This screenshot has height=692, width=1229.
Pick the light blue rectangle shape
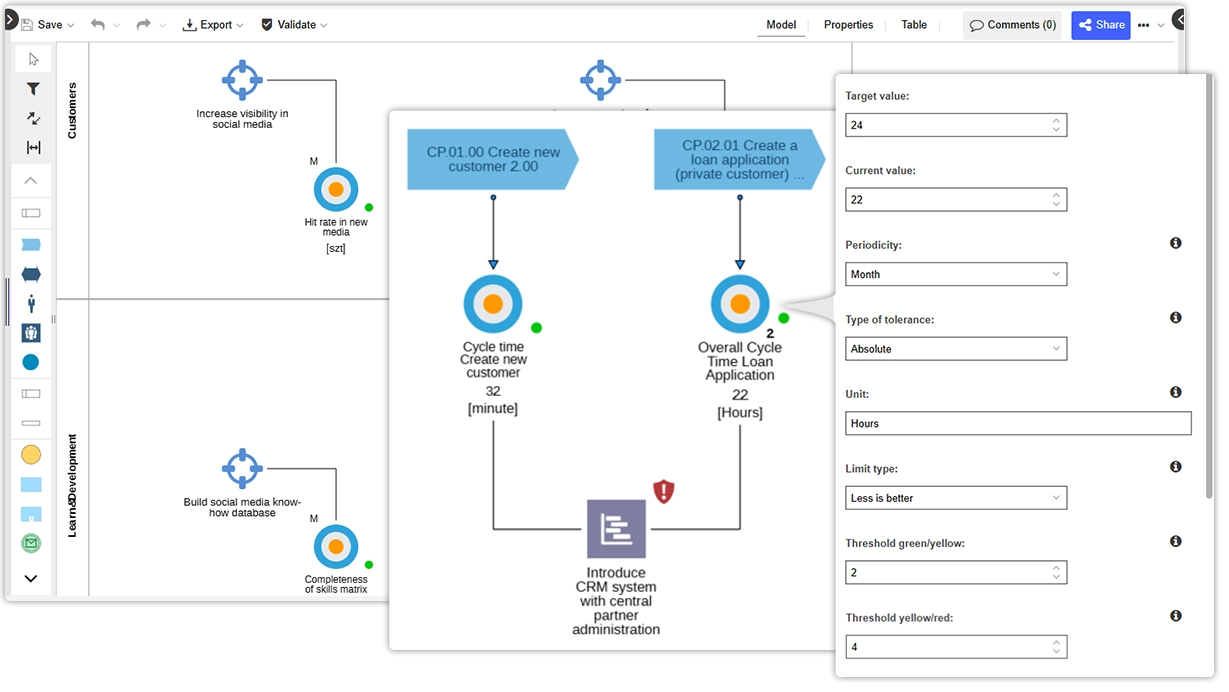coord(31,485)
